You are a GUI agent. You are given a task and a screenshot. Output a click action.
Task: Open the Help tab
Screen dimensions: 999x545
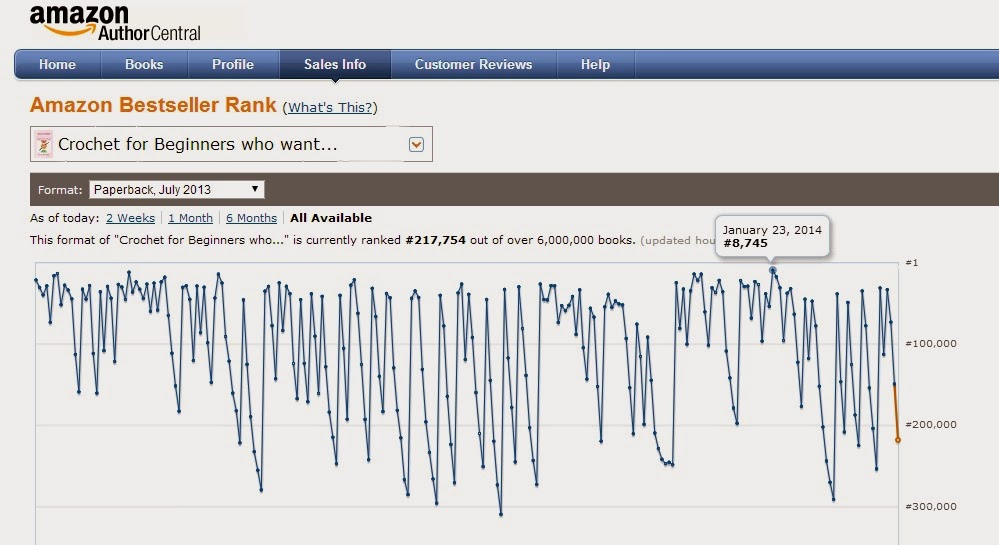pos(595,64)
